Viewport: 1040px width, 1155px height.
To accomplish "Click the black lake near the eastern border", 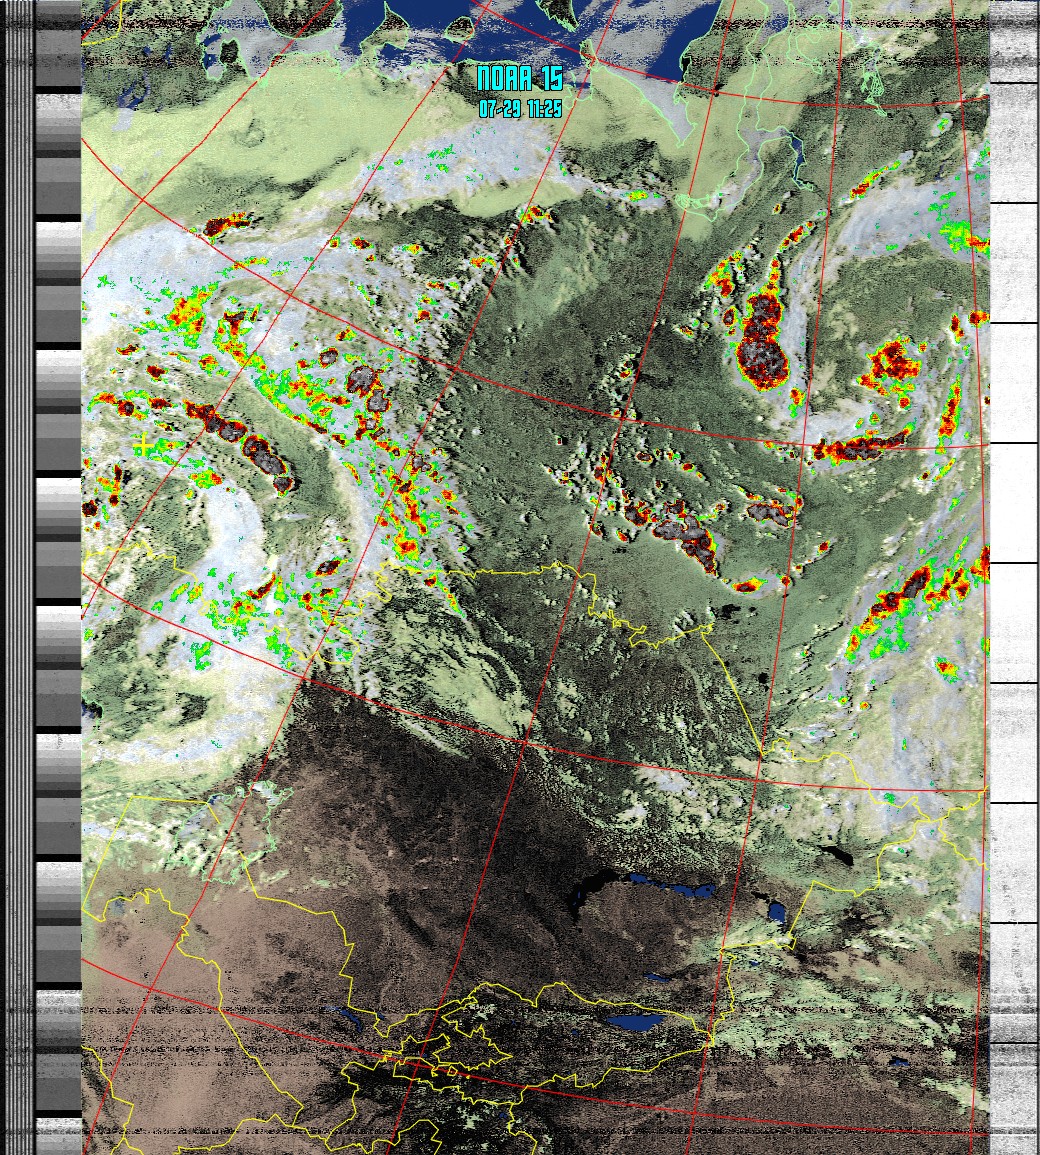I will [x=836, y=855].
